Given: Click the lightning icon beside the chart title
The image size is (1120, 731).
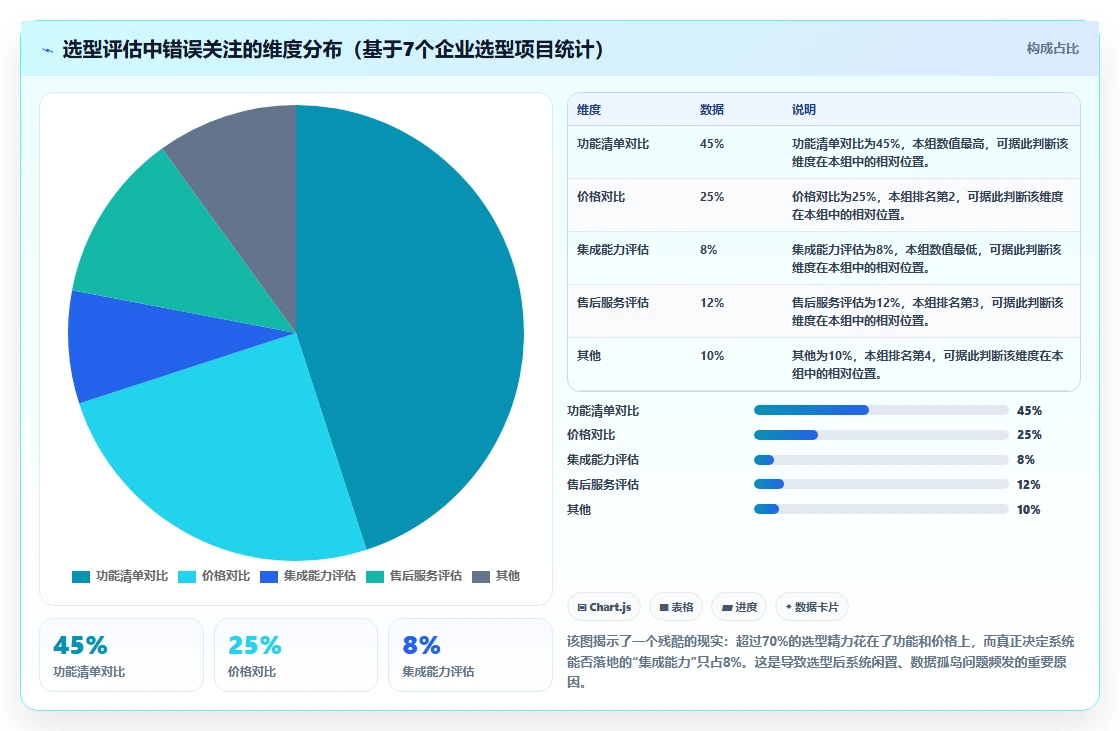Looking at the screenshot, I should 47,50.
